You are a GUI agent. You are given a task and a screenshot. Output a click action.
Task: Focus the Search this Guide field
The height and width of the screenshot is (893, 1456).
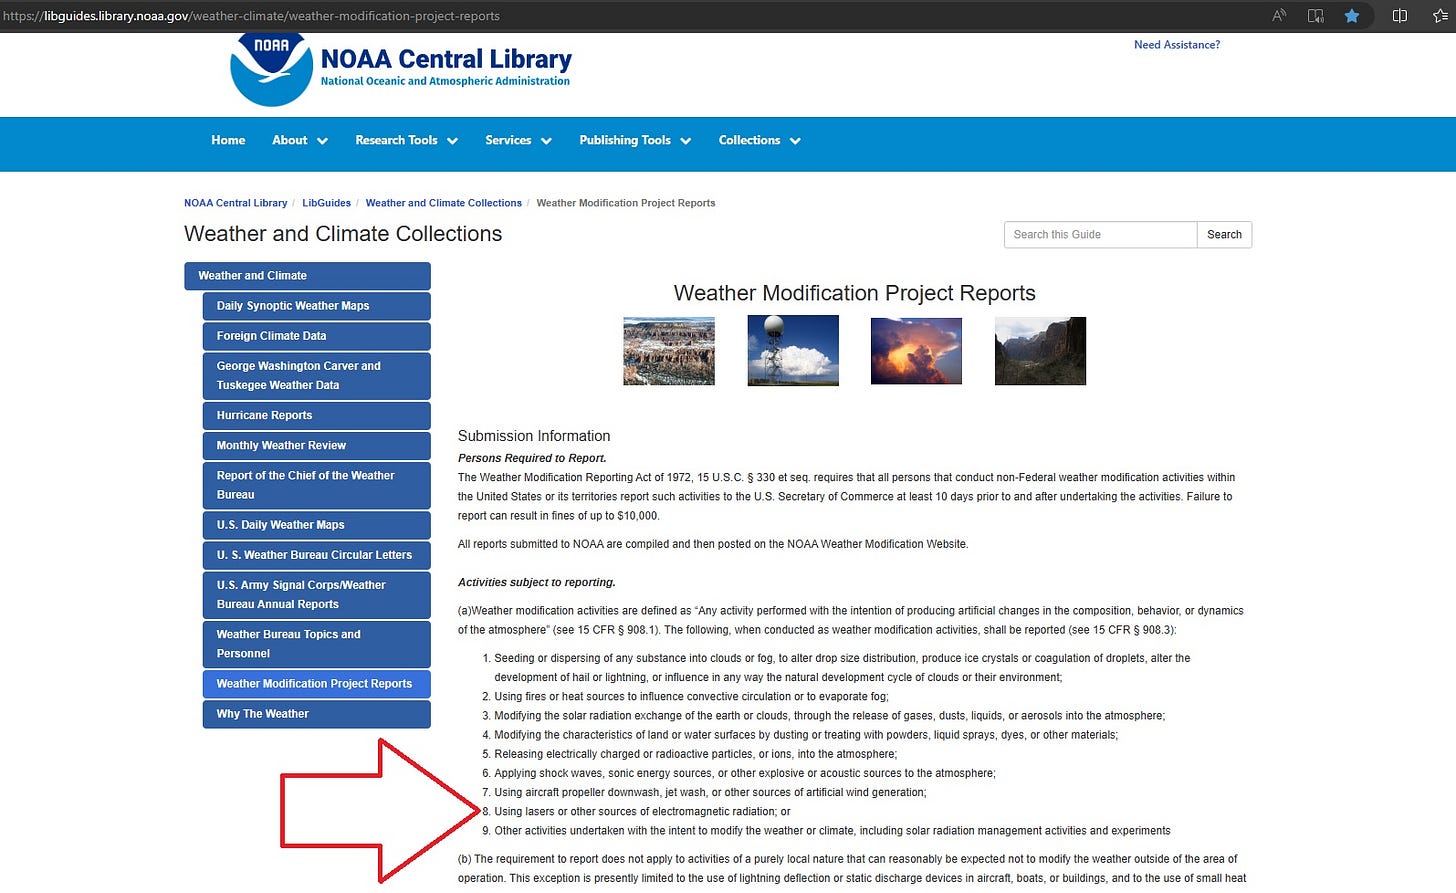pyautogui.click(x=1100, y=234)
